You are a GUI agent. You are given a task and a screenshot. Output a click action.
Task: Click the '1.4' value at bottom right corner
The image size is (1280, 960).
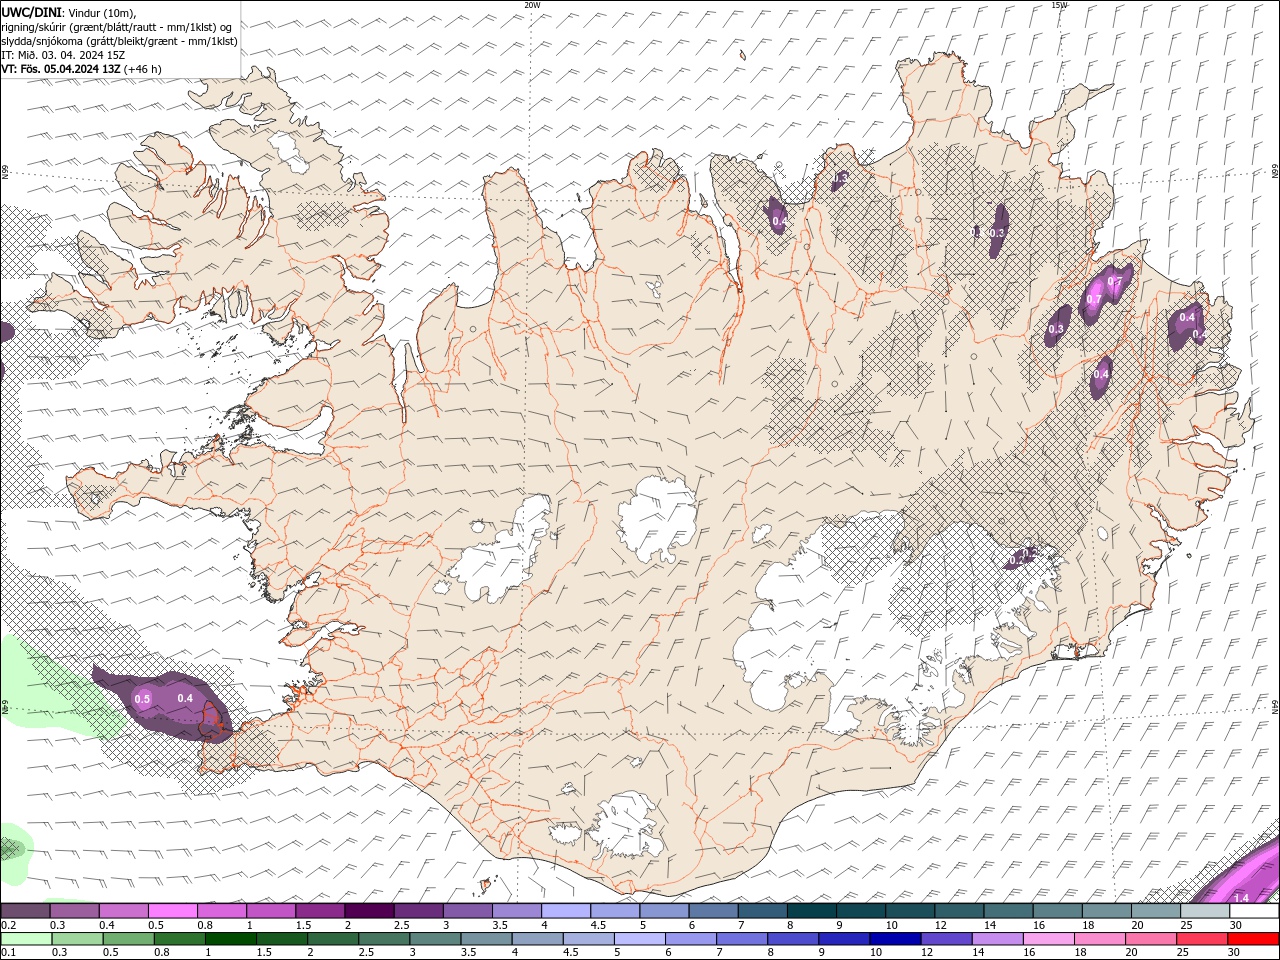click(x=1241, y=898)
